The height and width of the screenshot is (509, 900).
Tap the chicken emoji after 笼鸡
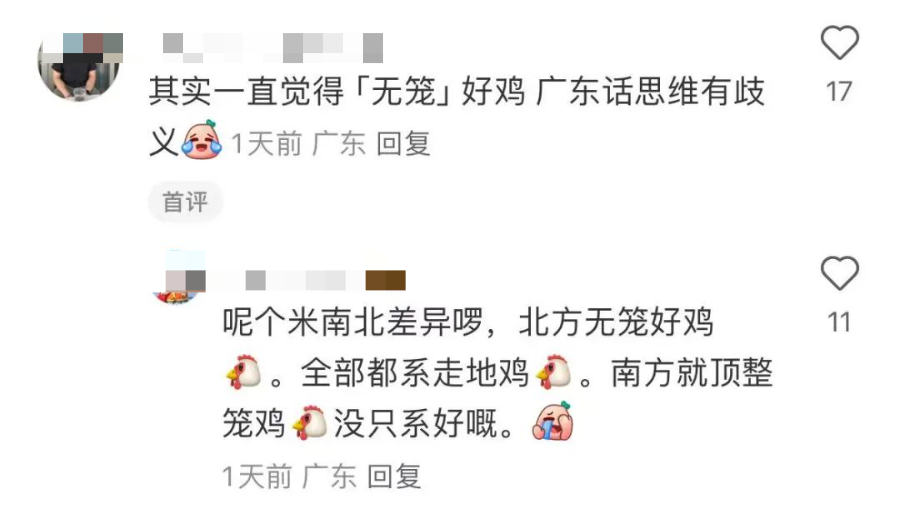[309, 423]
